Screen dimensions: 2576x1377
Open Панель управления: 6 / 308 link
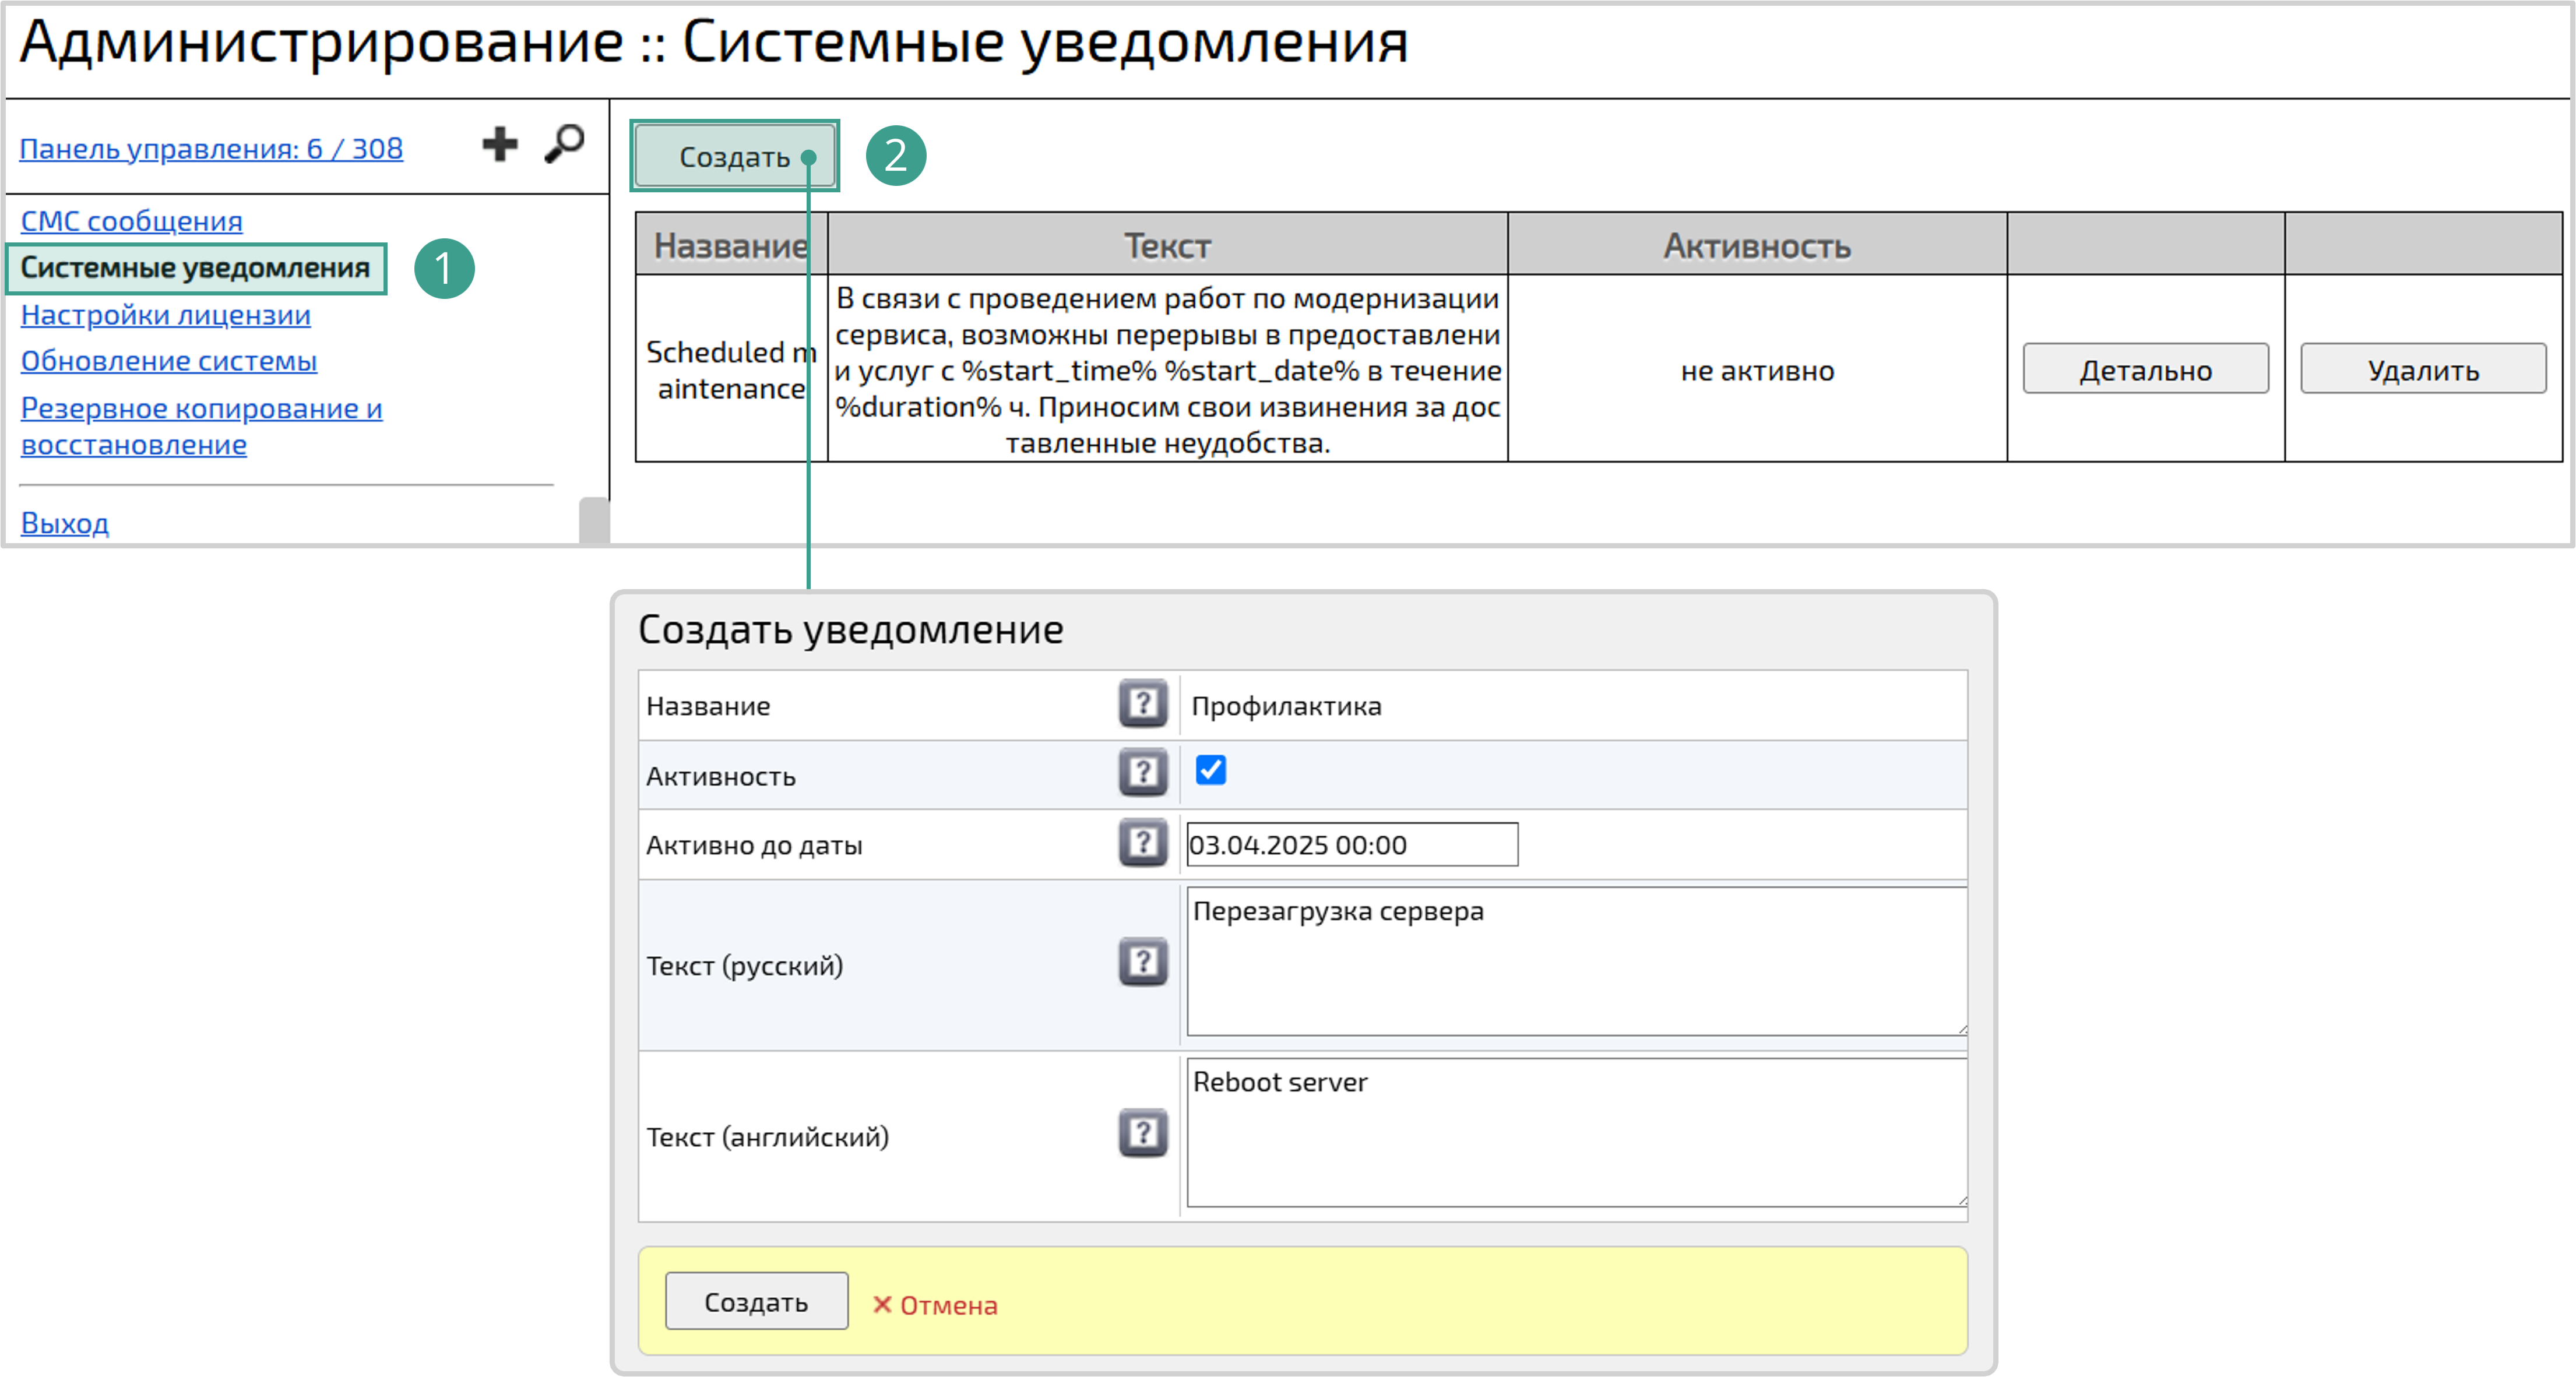click(x=211, y=147)
